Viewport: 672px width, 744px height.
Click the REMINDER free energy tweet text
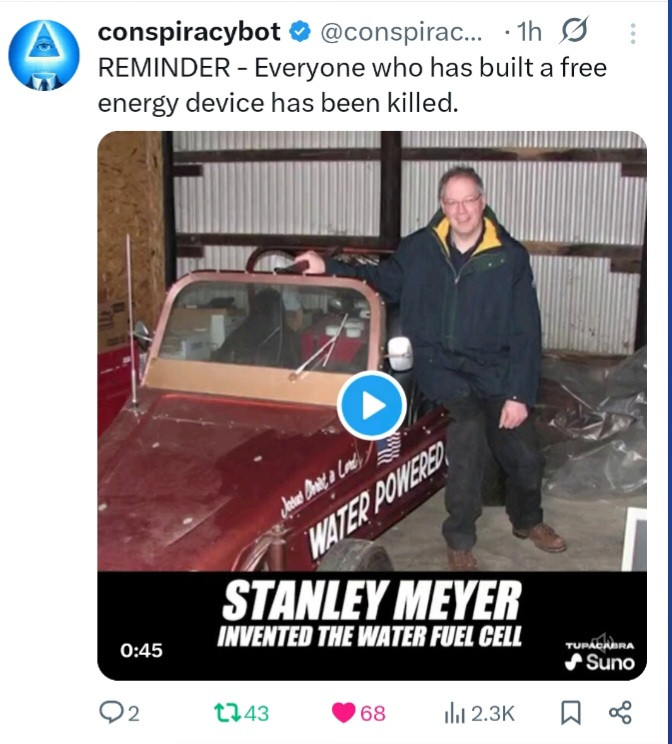click(352, 85)
